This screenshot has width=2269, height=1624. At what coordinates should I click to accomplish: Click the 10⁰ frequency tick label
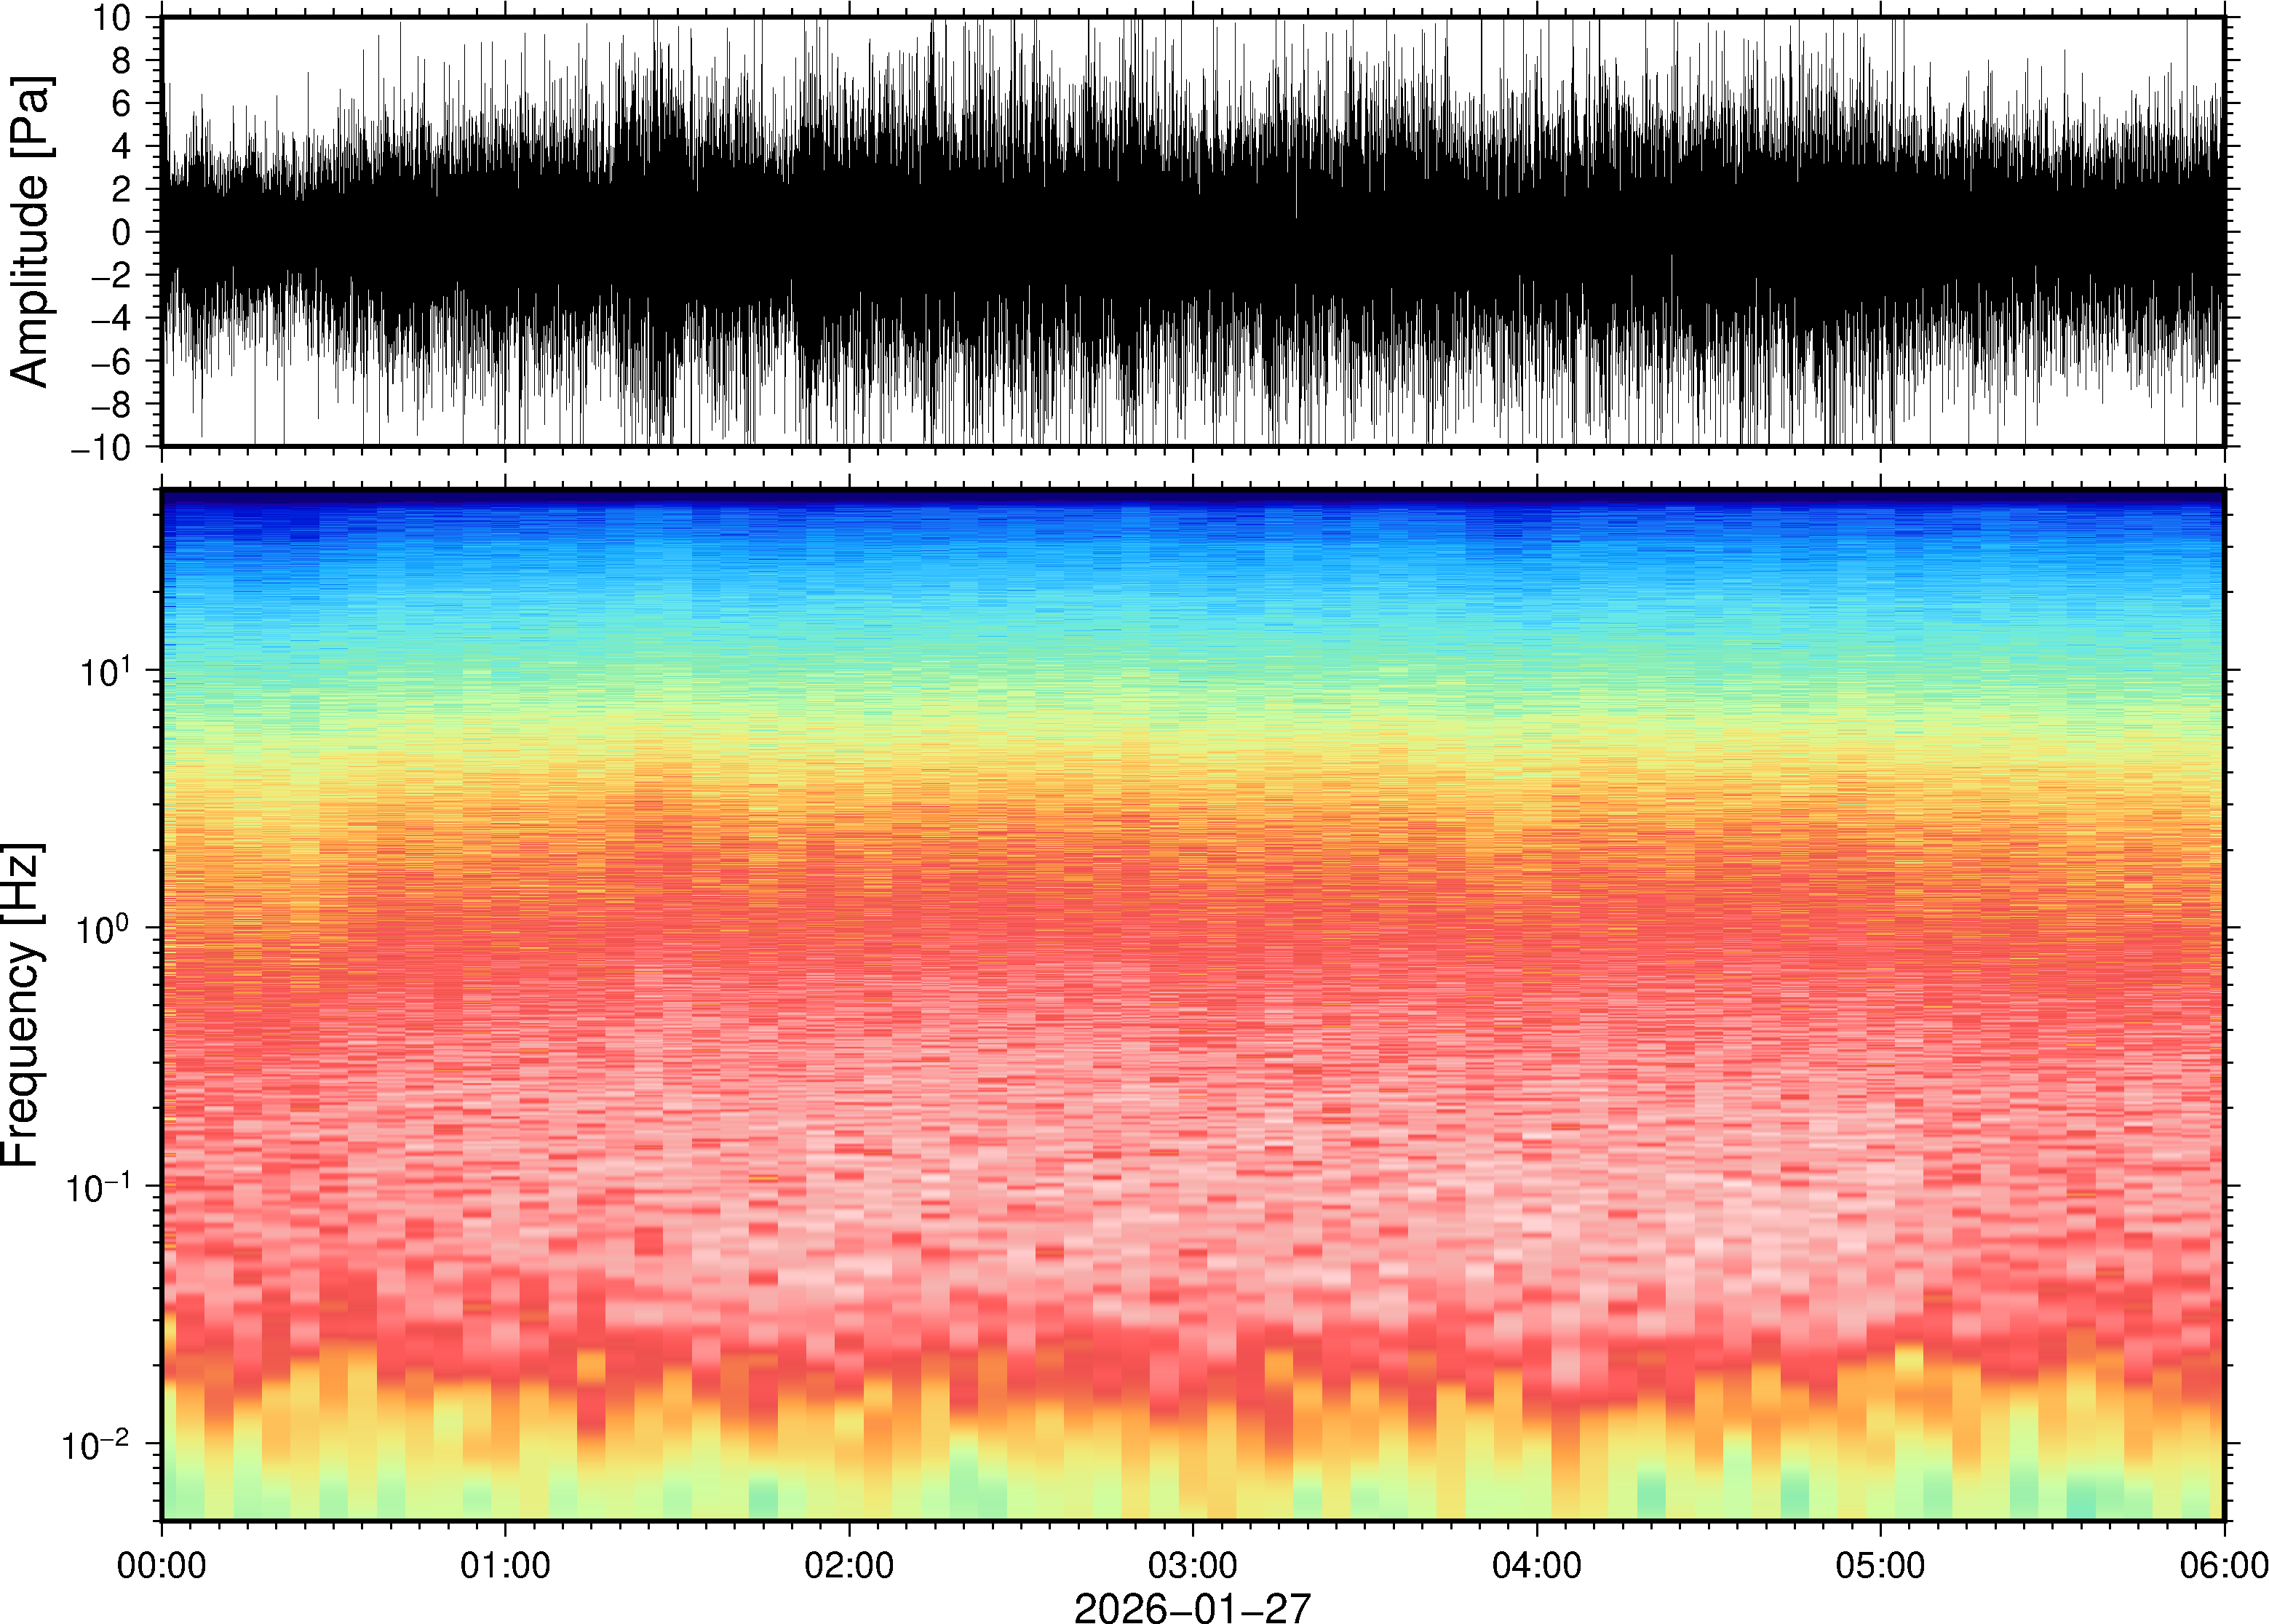pyautogui.click(x=104, y=930)
